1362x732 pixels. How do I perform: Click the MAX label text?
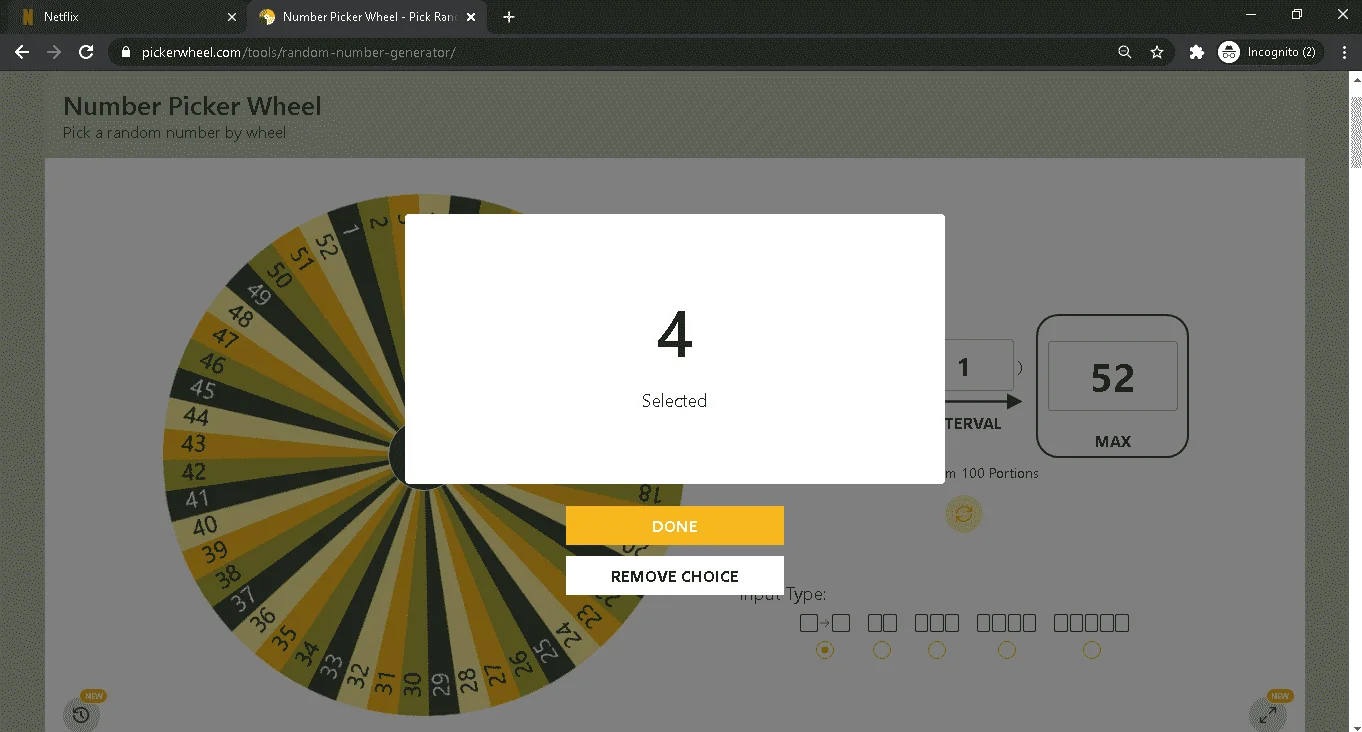tap(1113, 441)
